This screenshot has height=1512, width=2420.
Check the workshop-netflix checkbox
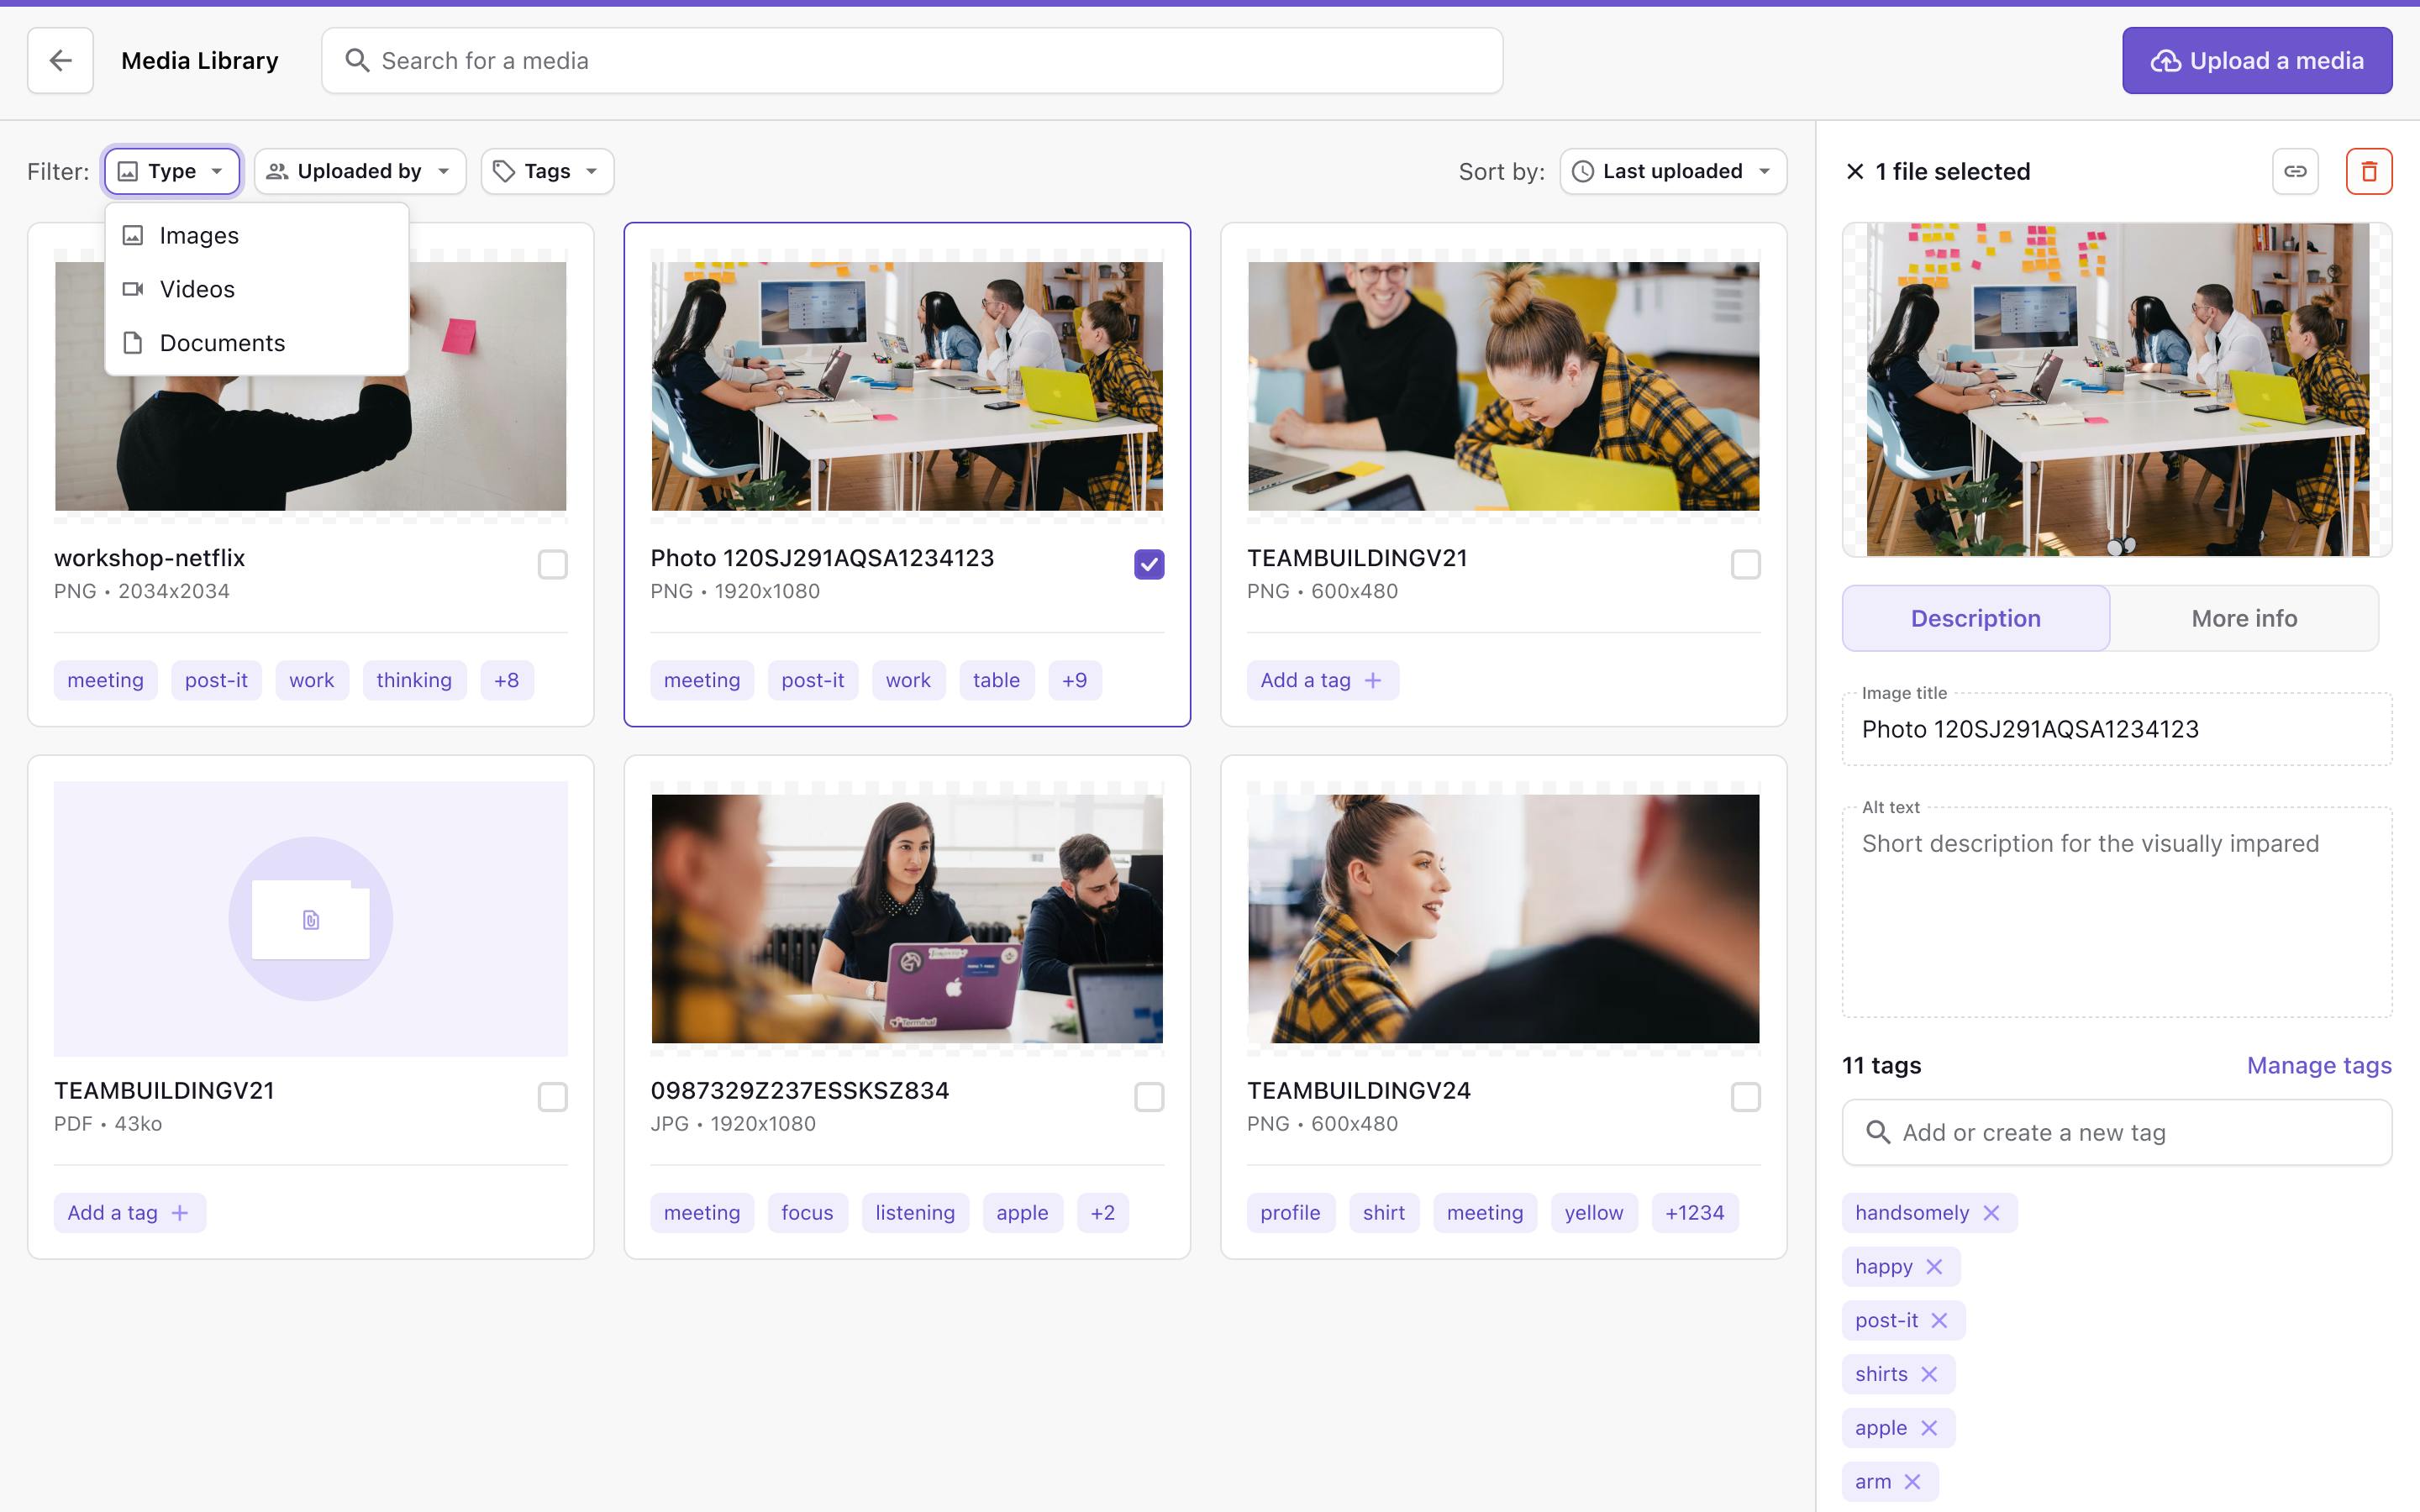coord(552,565)
